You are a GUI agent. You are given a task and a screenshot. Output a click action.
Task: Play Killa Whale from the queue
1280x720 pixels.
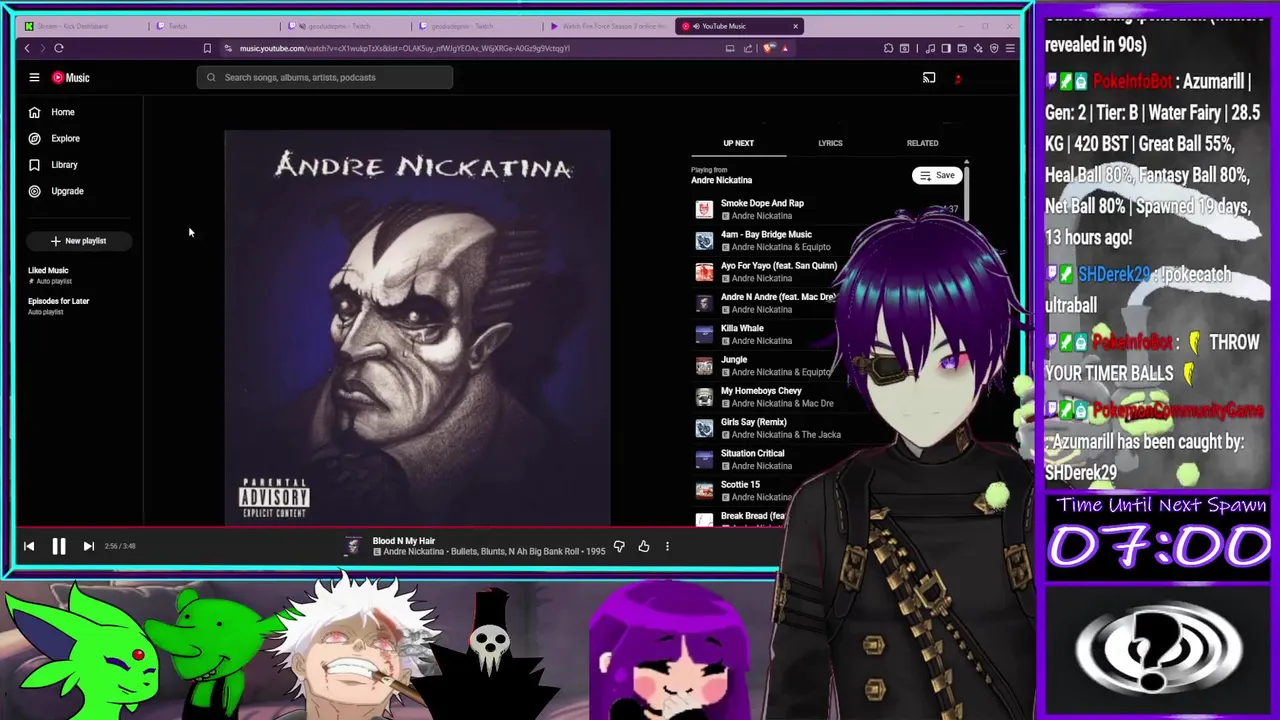coord(742,328)
